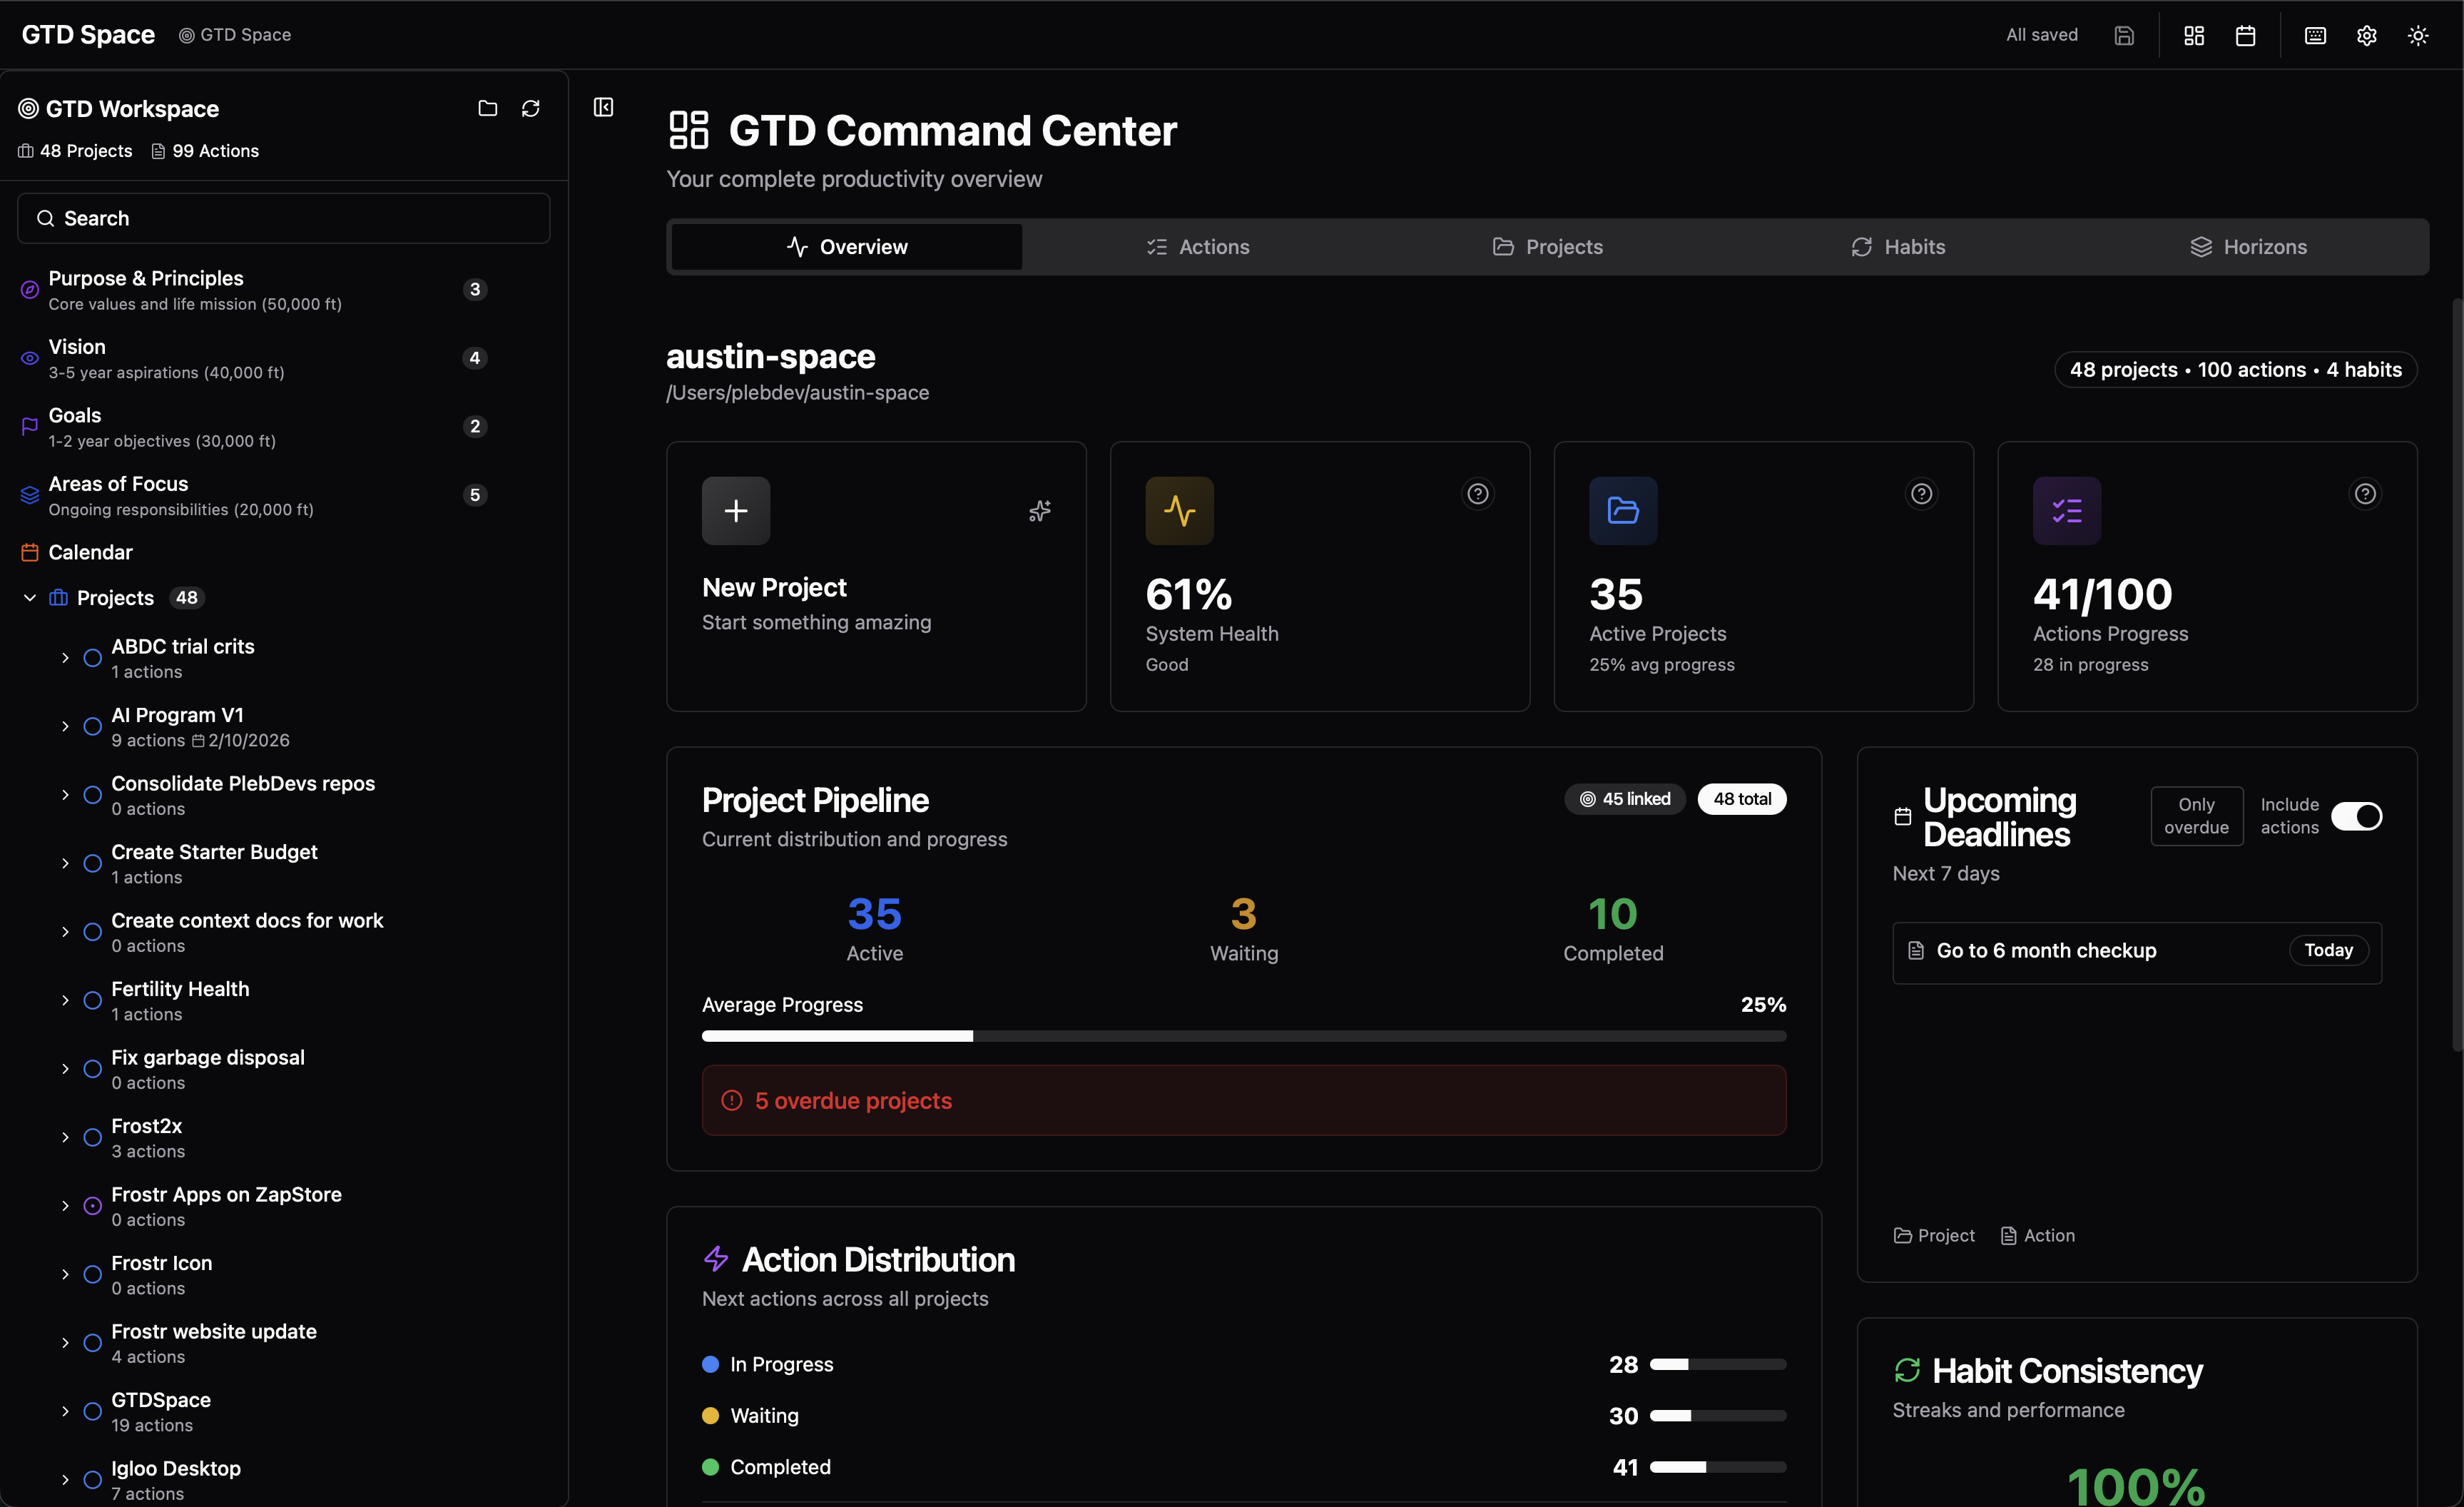Viewport: 2464px width, 1507px height.
Task: Toggle the Only overdue filter
Action: pyautogui.click(x=2196, y=816)
